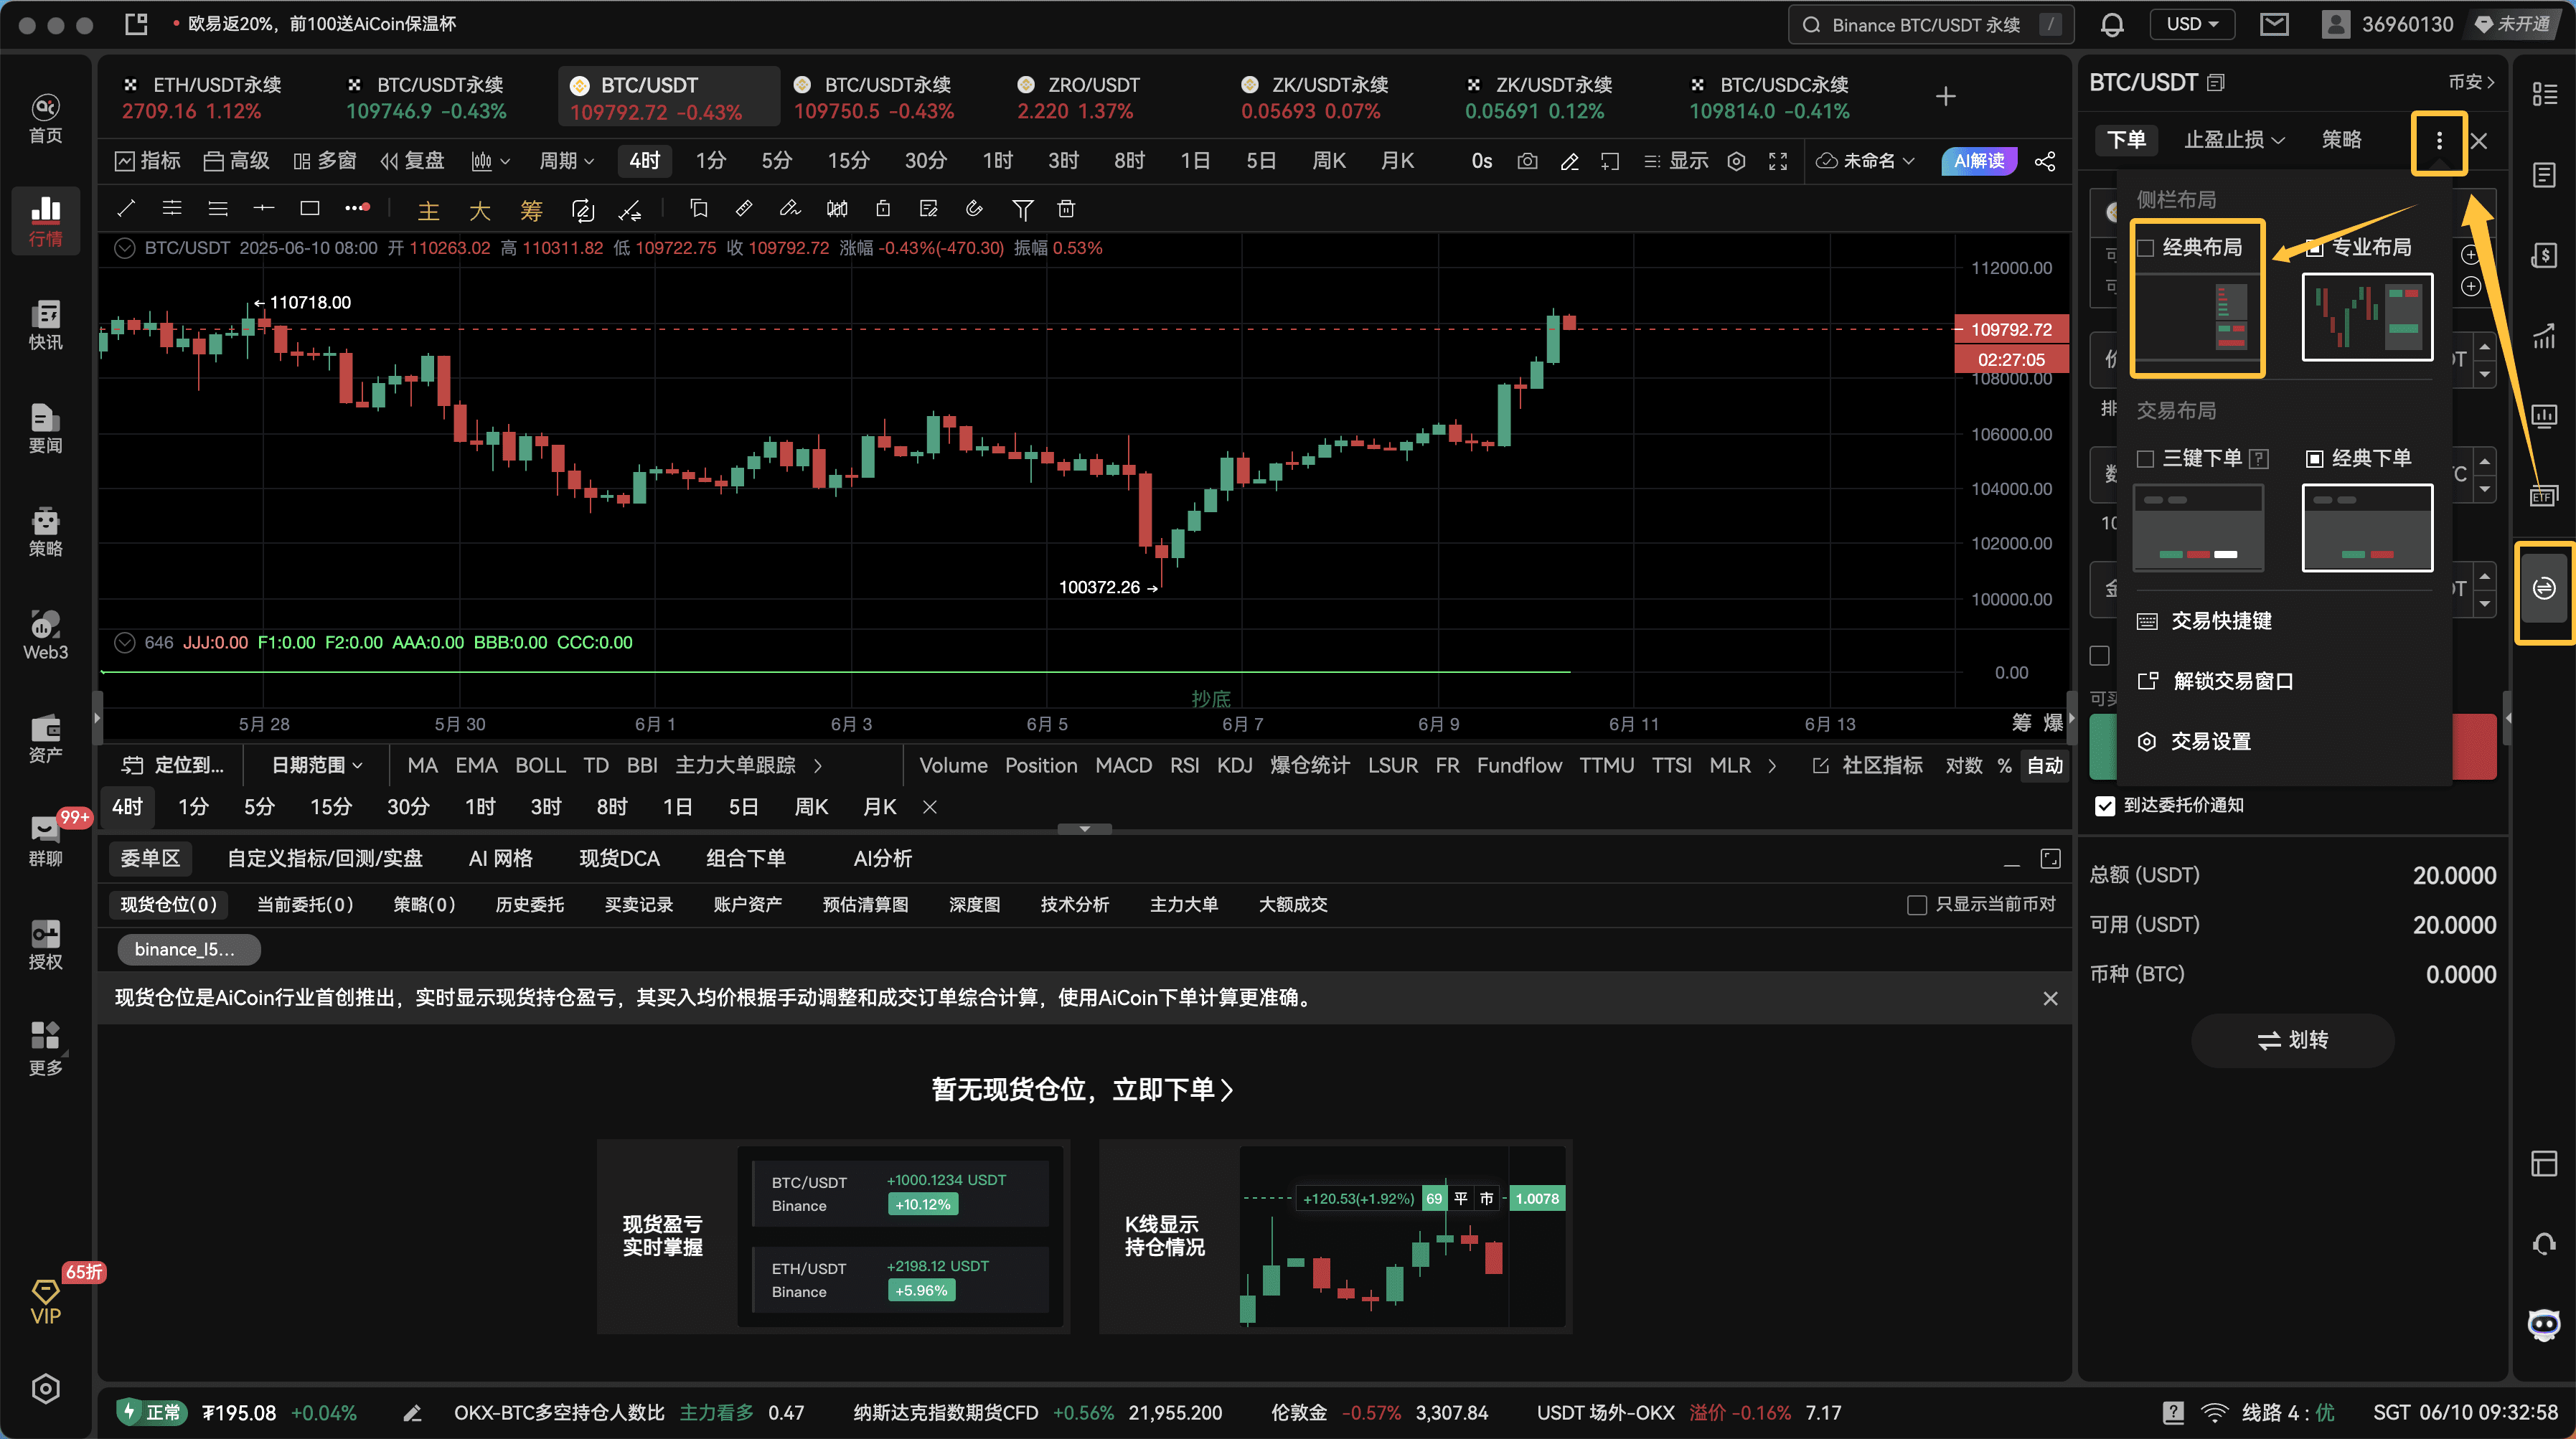
Task: Click the 专业布局 layout preview thumbnail
Action: pyautogui.click(x=2367, y=317)
